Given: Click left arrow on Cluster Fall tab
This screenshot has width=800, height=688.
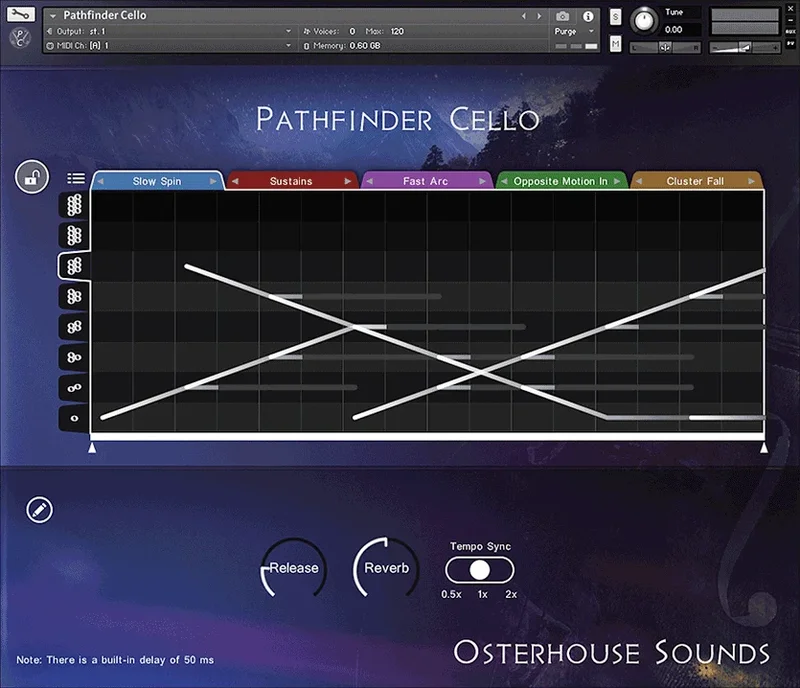Looking at the screenshot, I should pyautogui.click(x=639, y=181).
